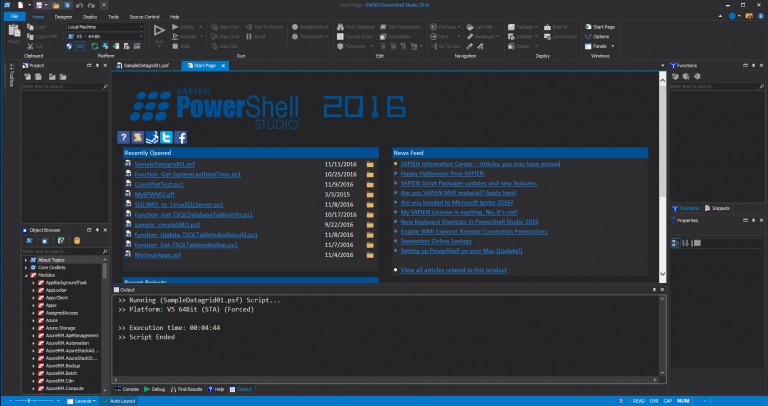Toggle alphabetical sort in Properties panel
Image resolution: width=768 pixels, height=406 pixels.
tap(686, 243)
